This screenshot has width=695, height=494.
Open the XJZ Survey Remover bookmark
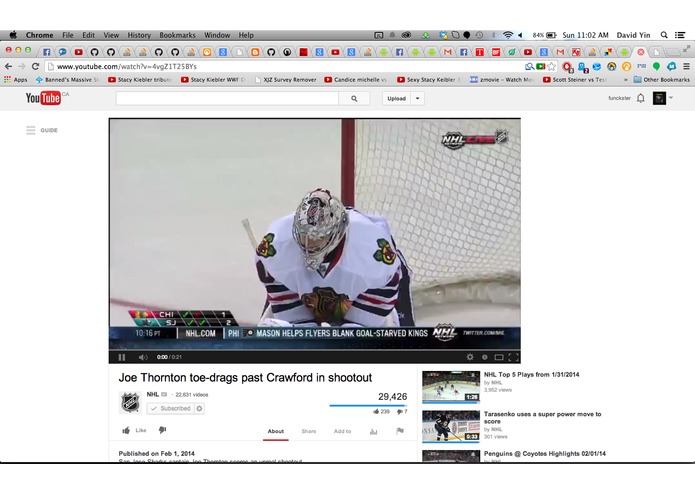click(x=286, y=80)
